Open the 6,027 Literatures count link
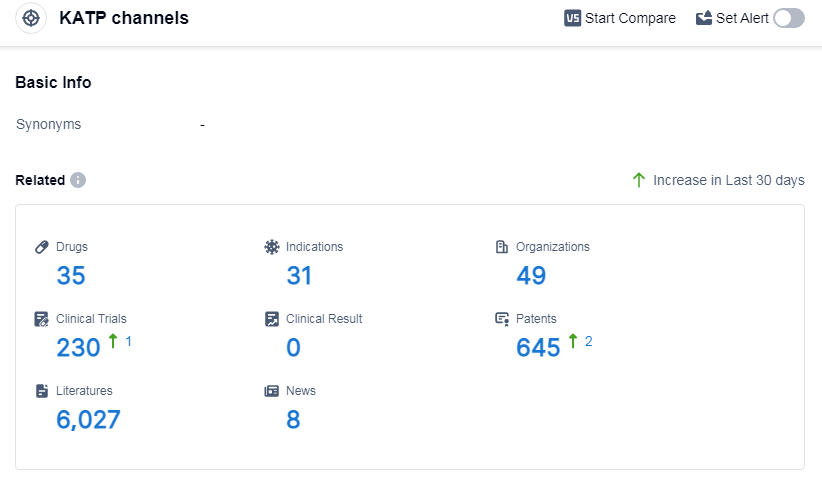 [x=88, y=420]
